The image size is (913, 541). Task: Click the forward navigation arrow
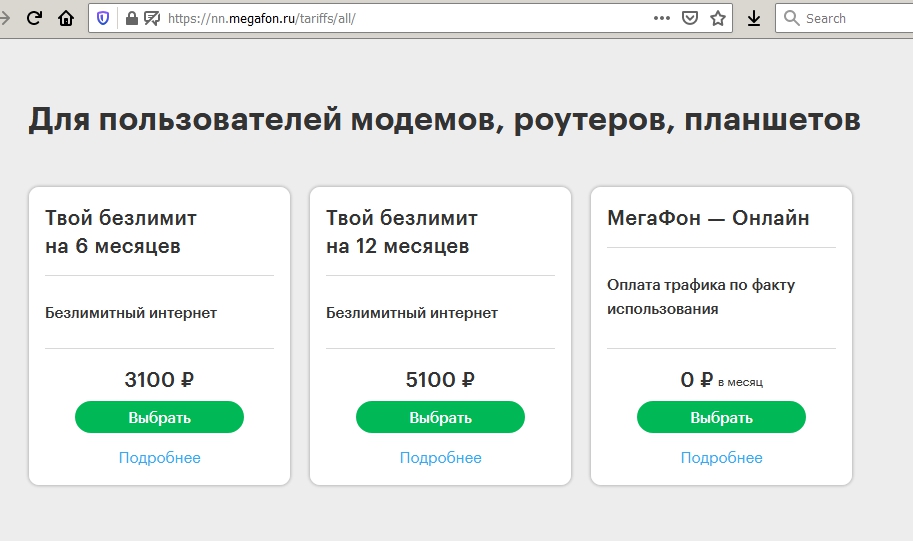click(x=6, y=18)
